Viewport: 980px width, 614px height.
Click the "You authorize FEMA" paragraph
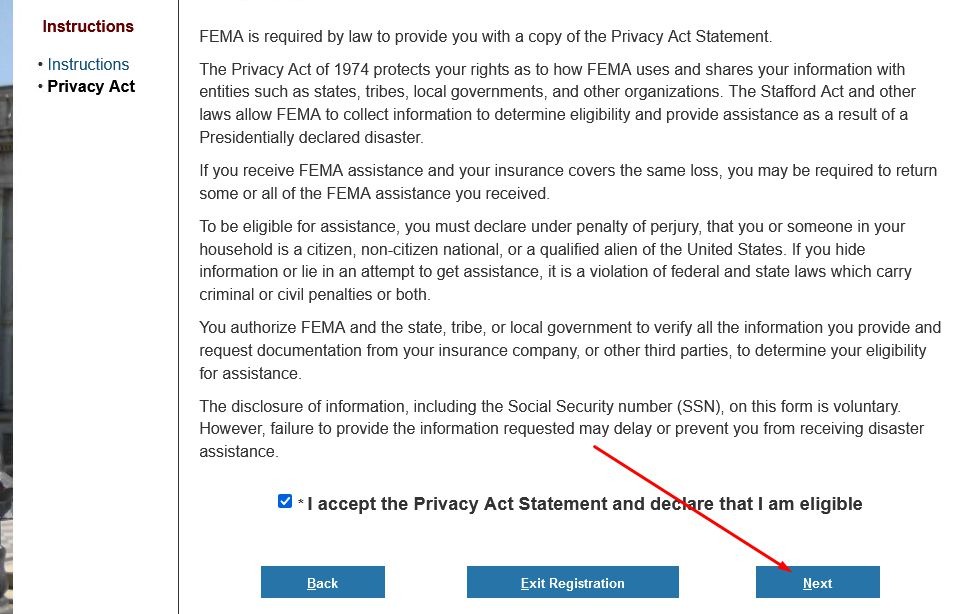tap(570, 350)
